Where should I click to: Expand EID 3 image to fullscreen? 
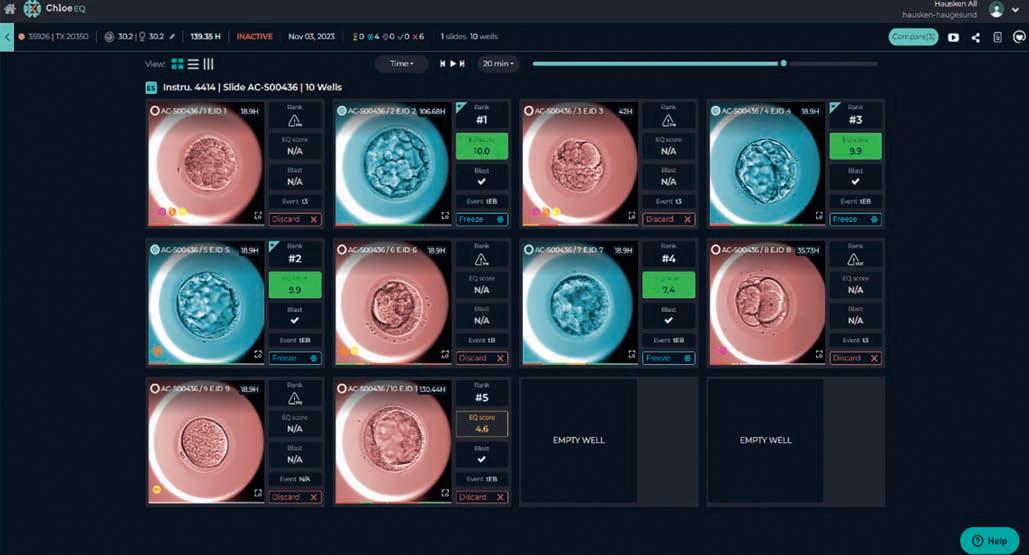click(632, 215)
